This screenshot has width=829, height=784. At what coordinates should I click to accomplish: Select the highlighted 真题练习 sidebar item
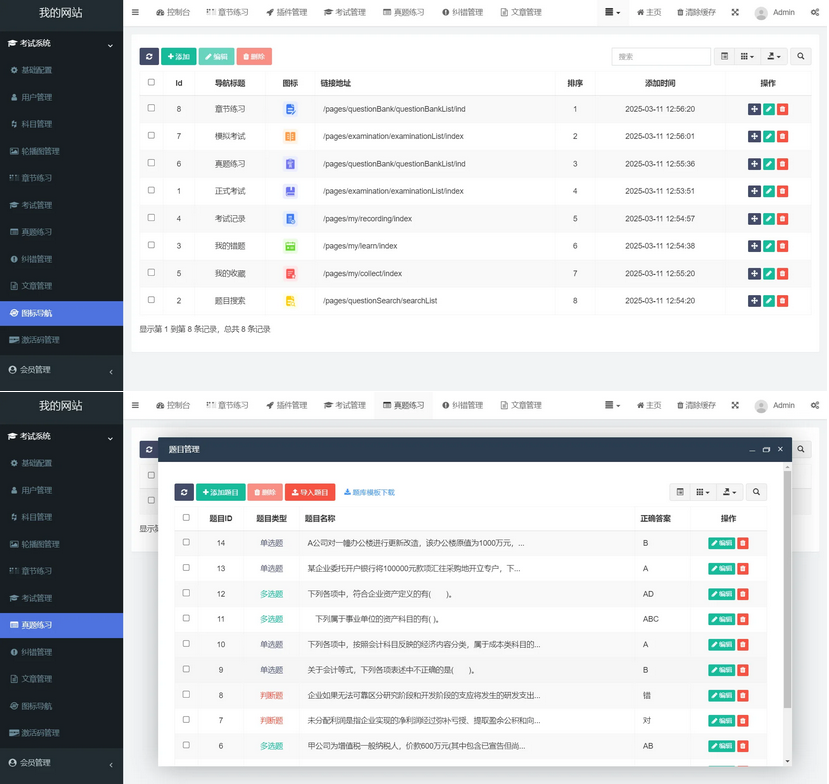click(61, 625)
